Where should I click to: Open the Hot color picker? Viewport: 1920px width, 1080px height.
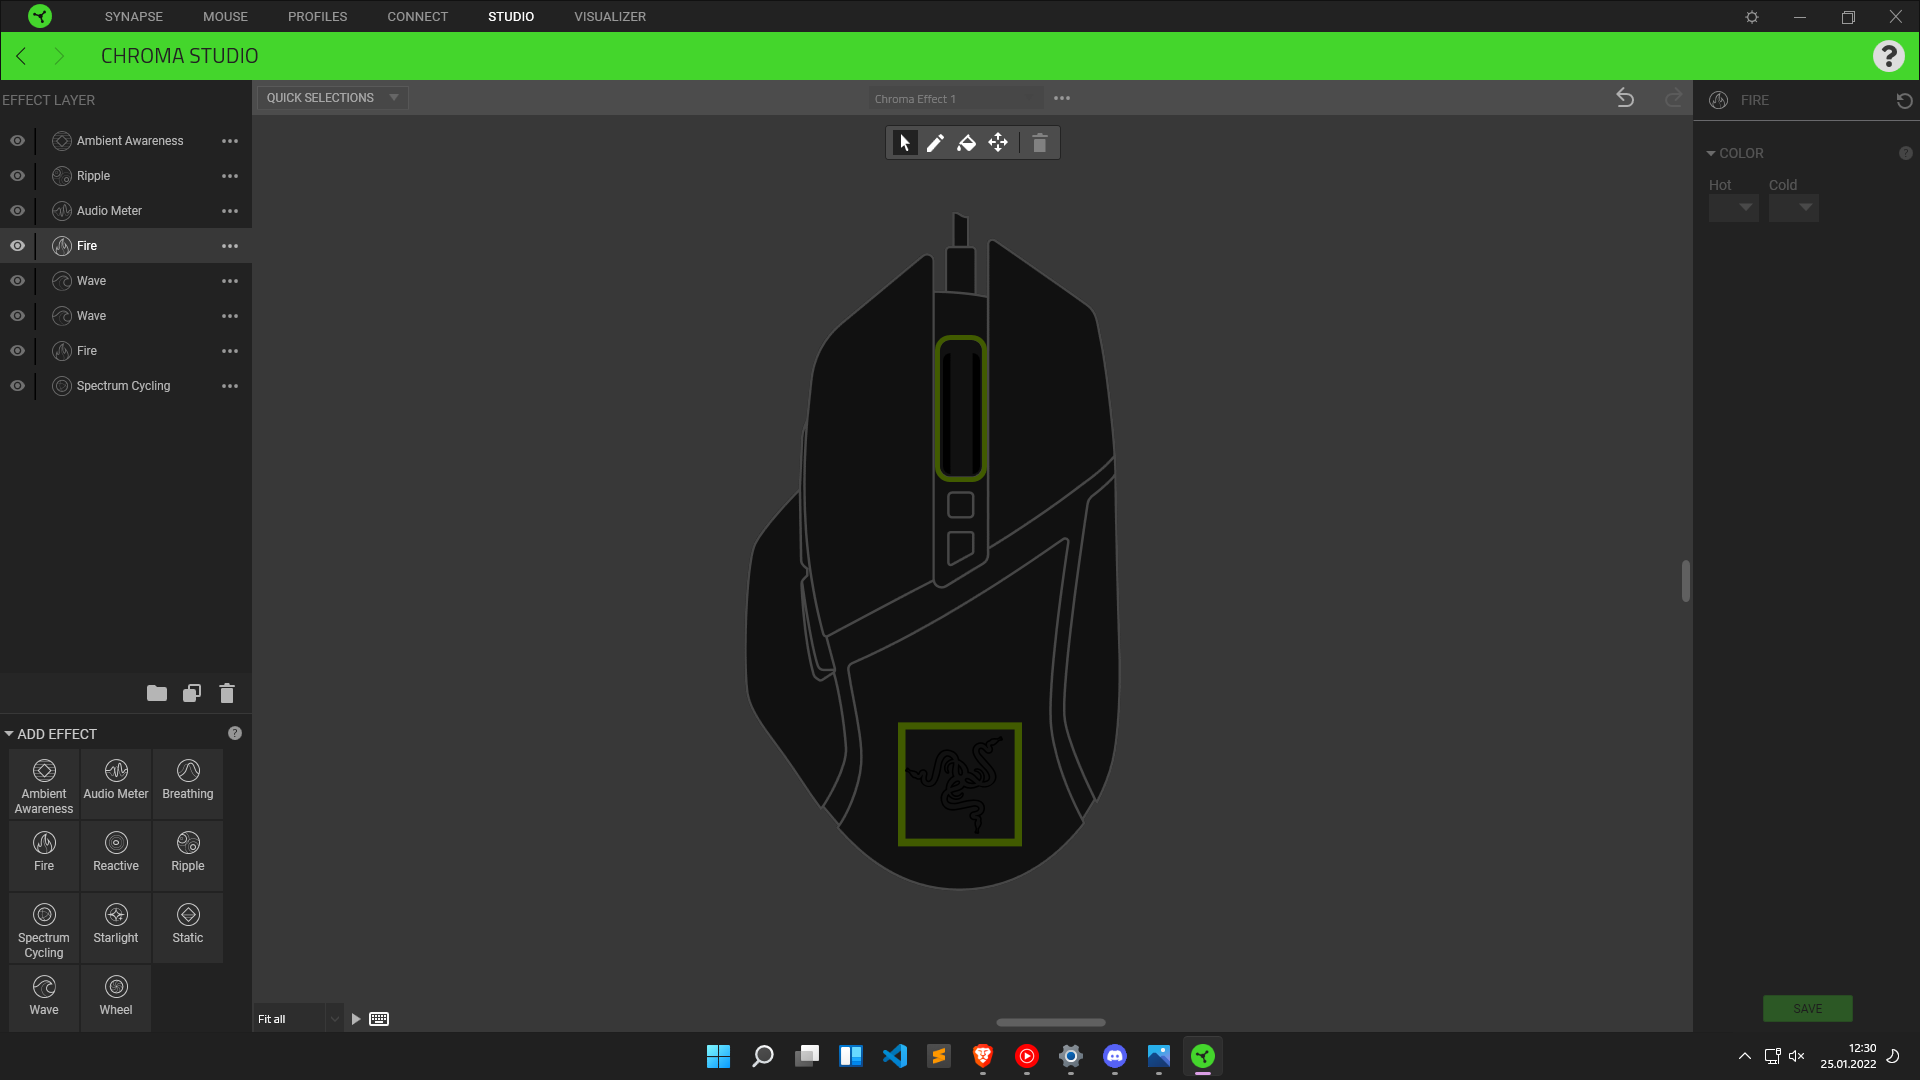click(x=1733, y=208)
